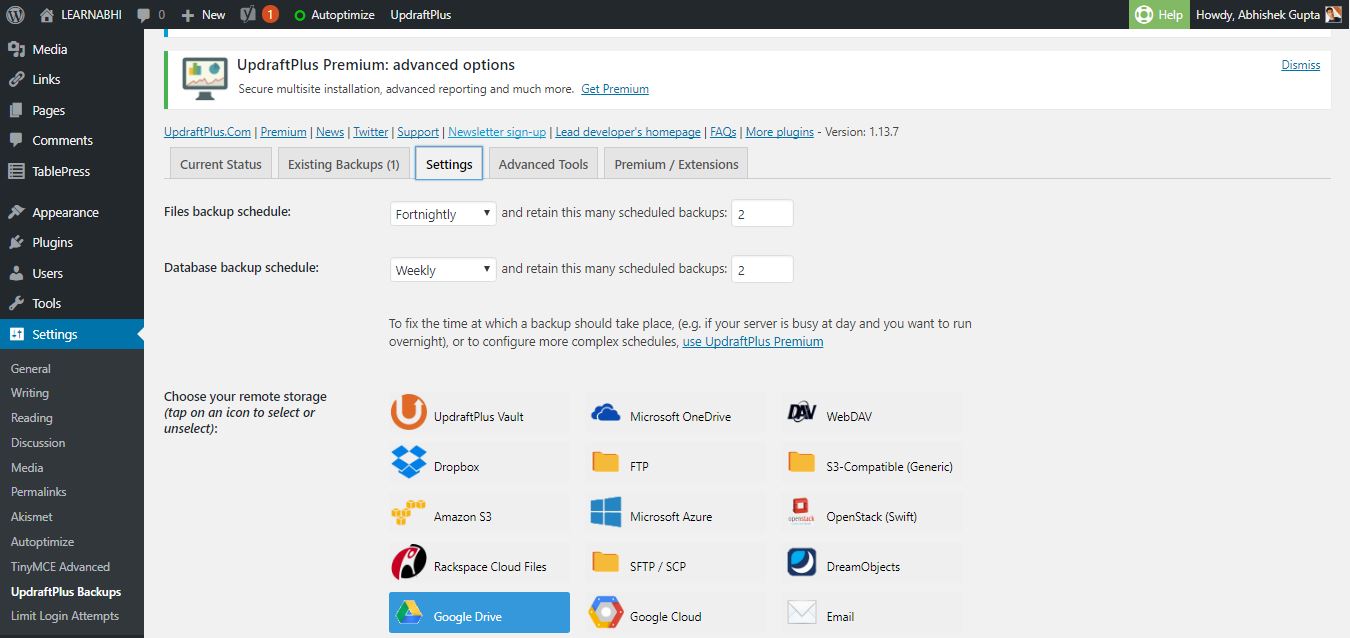
Task: Open Limit Login Attempts submenu item
Action: tap(65, 616)
